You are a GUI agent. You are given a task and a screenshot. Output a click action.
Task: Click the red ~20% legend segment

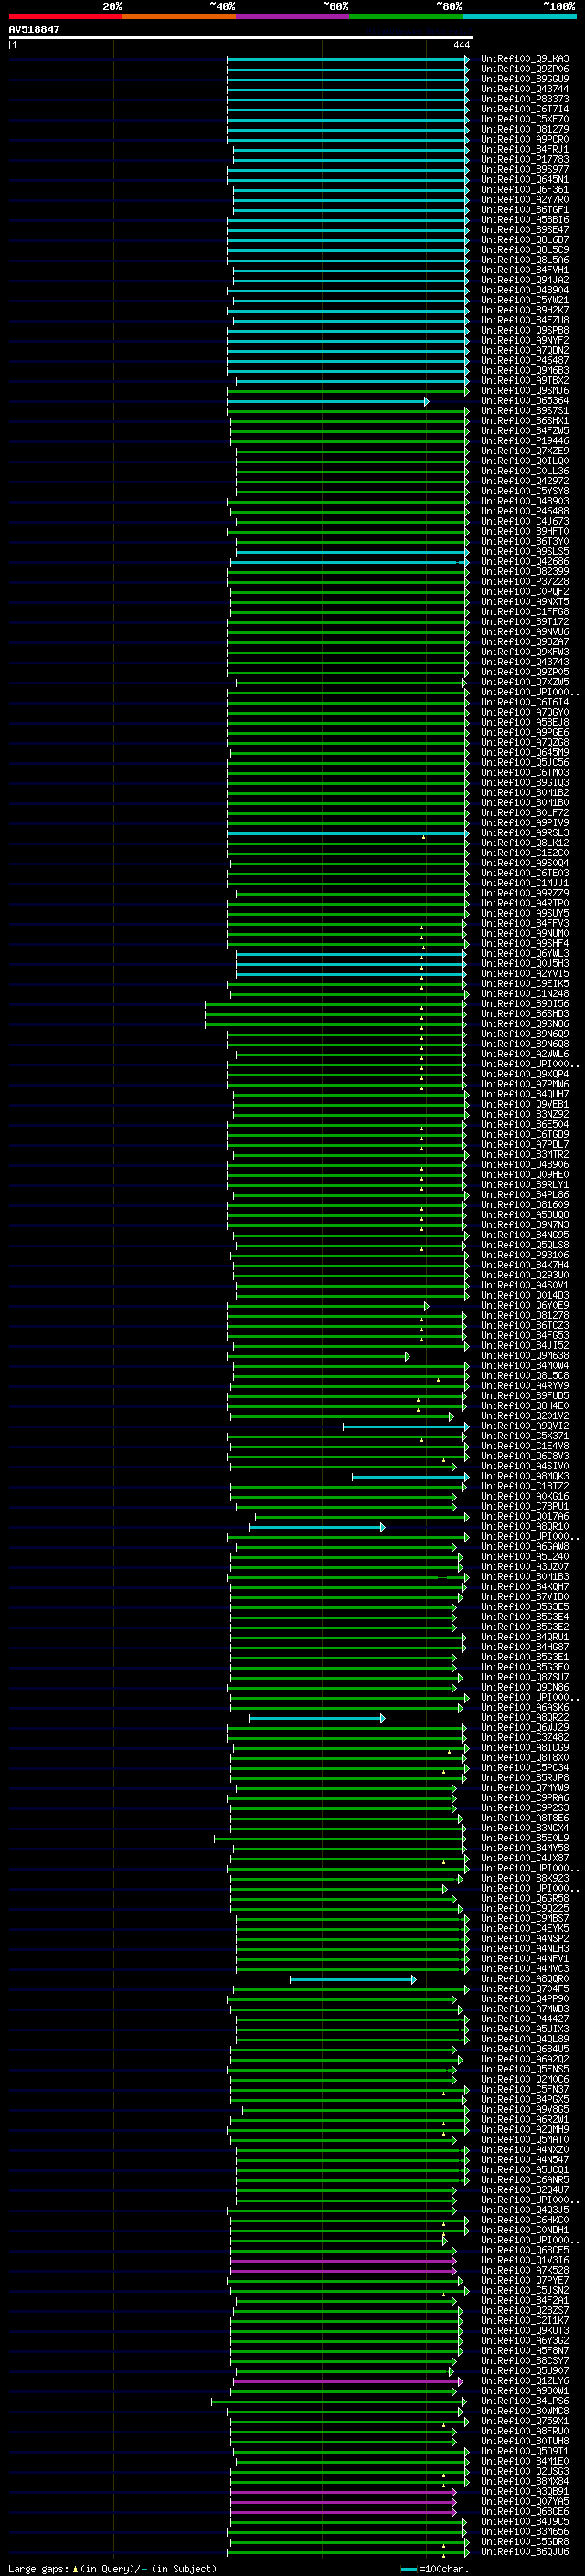coord(65,16)
